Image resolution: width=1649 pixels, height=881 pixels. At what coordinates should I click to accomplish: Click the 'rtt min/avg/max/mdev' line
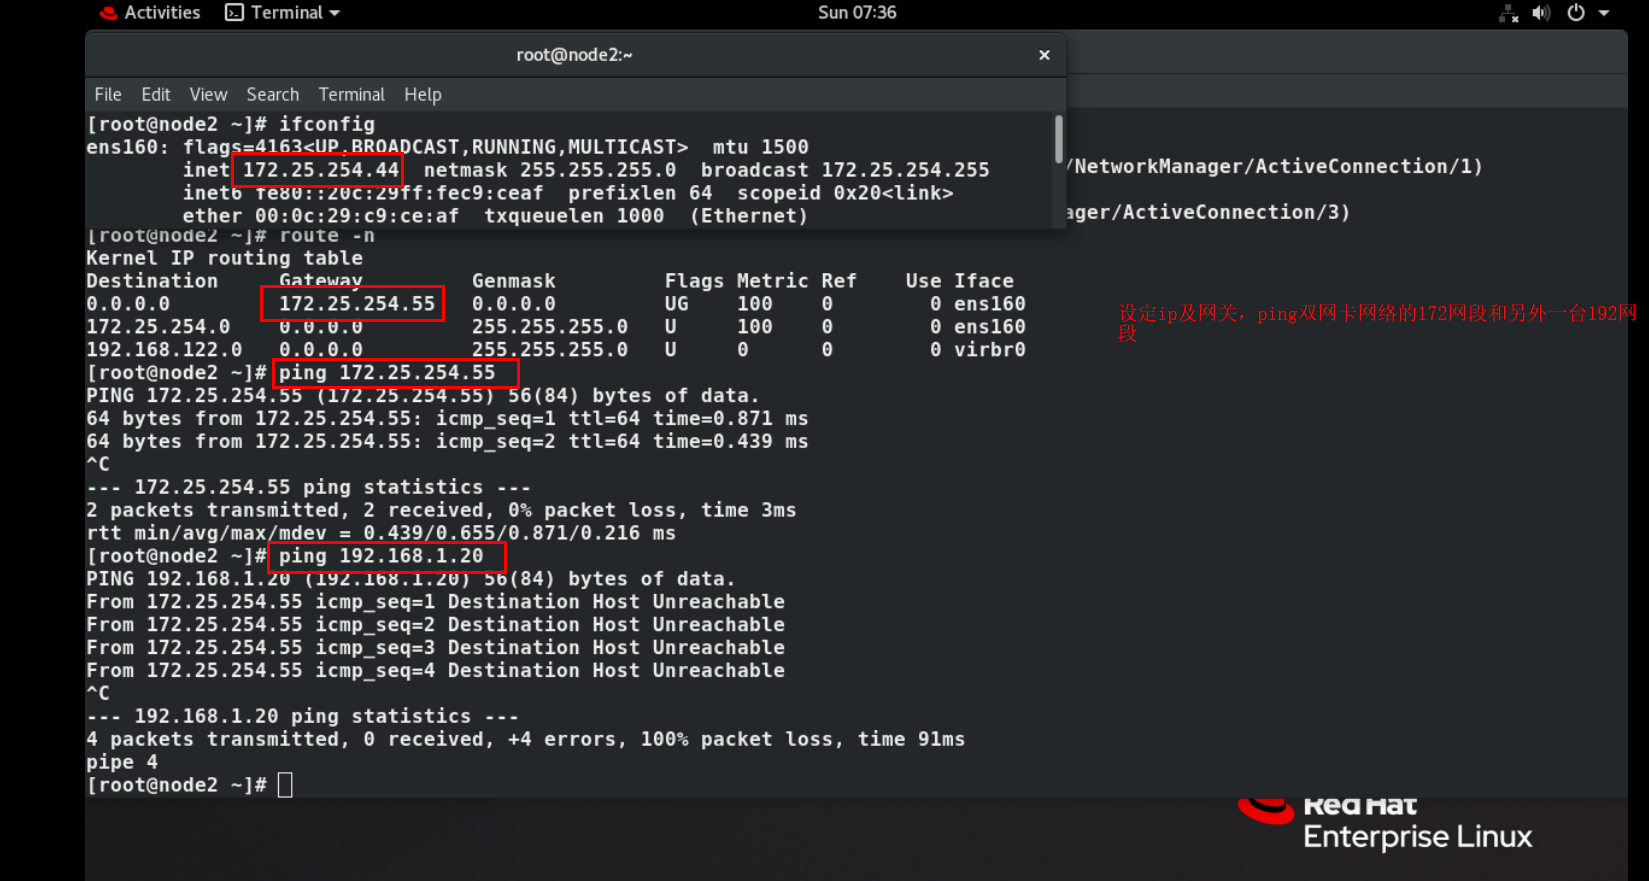(x=381, y=533)
